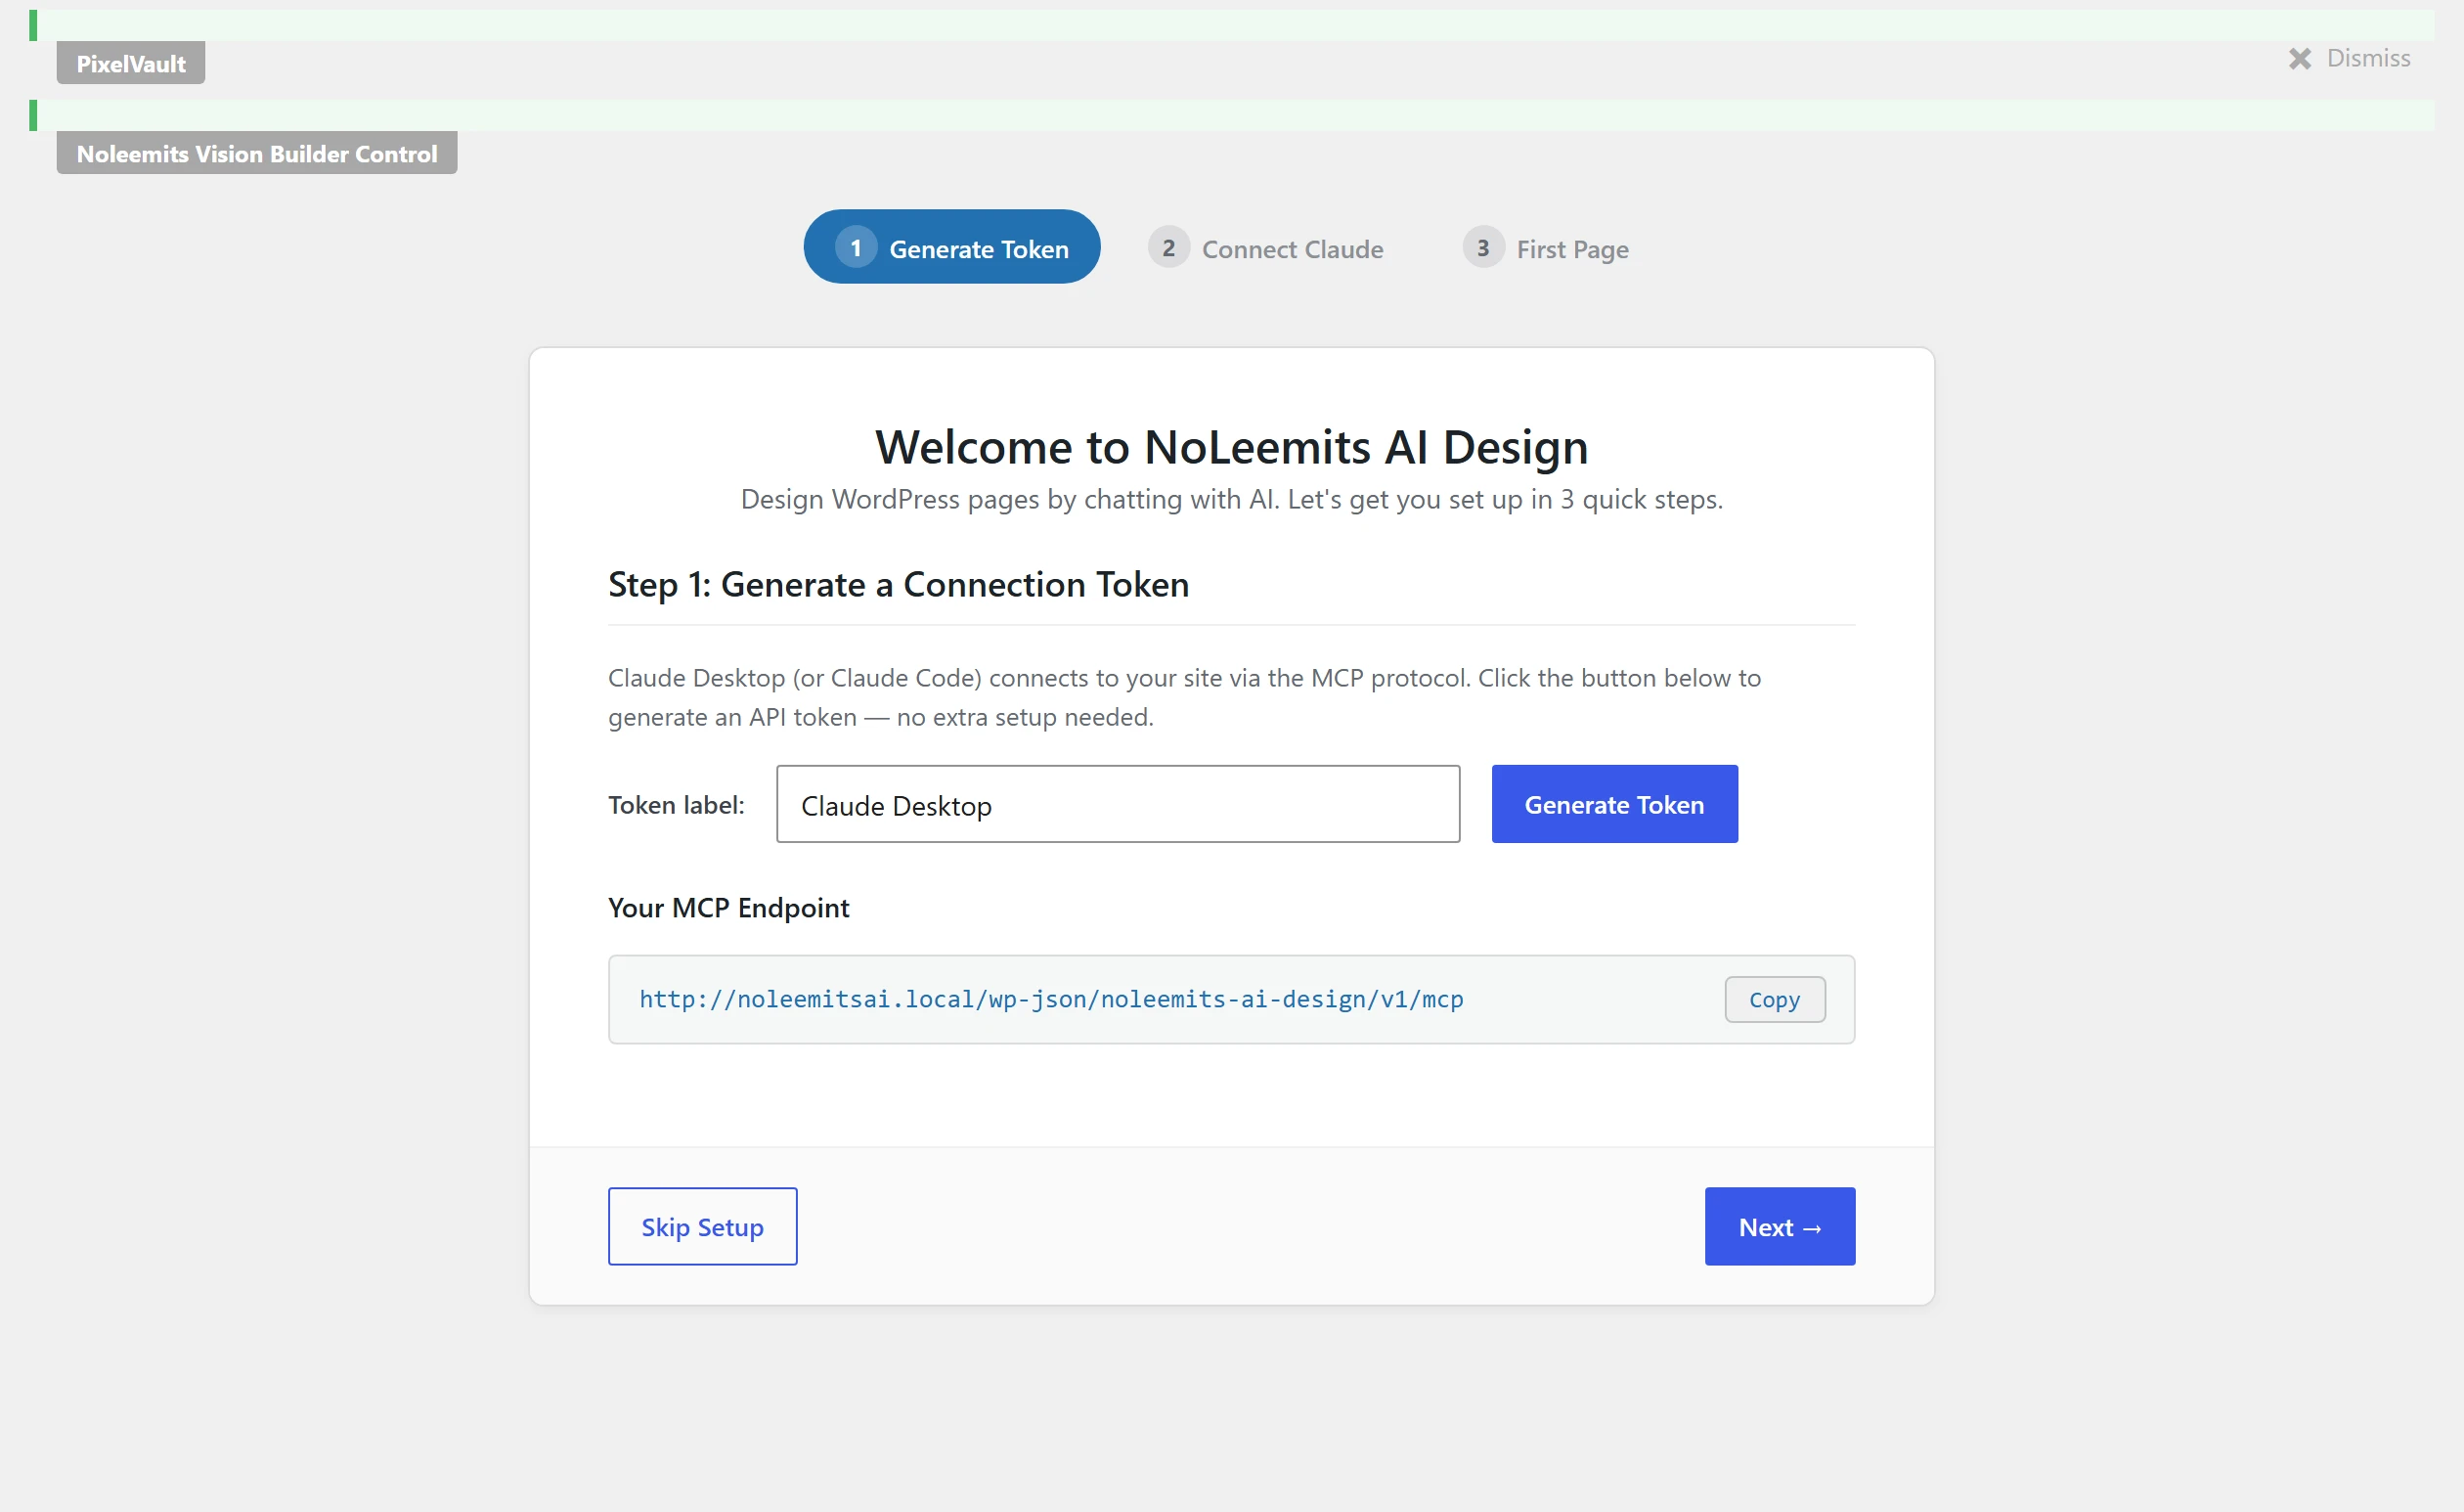The height and width of the screenshot is (1512, 2464).
Task: Click the Noleemits Vision Builder Control label
Action: click(x=257, y=153)
